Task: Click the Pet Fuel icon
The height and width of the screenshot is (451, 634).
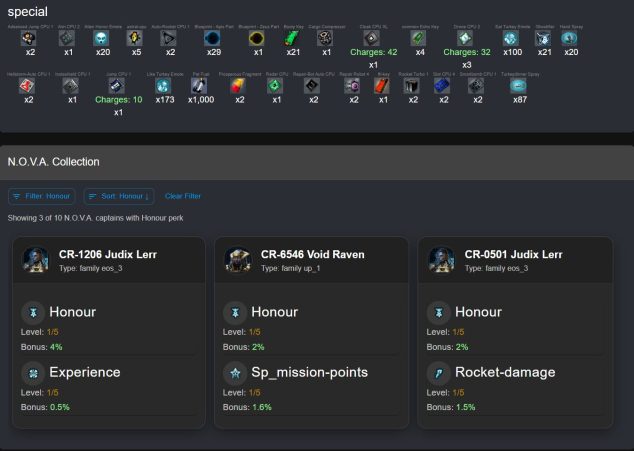Action: tap(200, 86)
